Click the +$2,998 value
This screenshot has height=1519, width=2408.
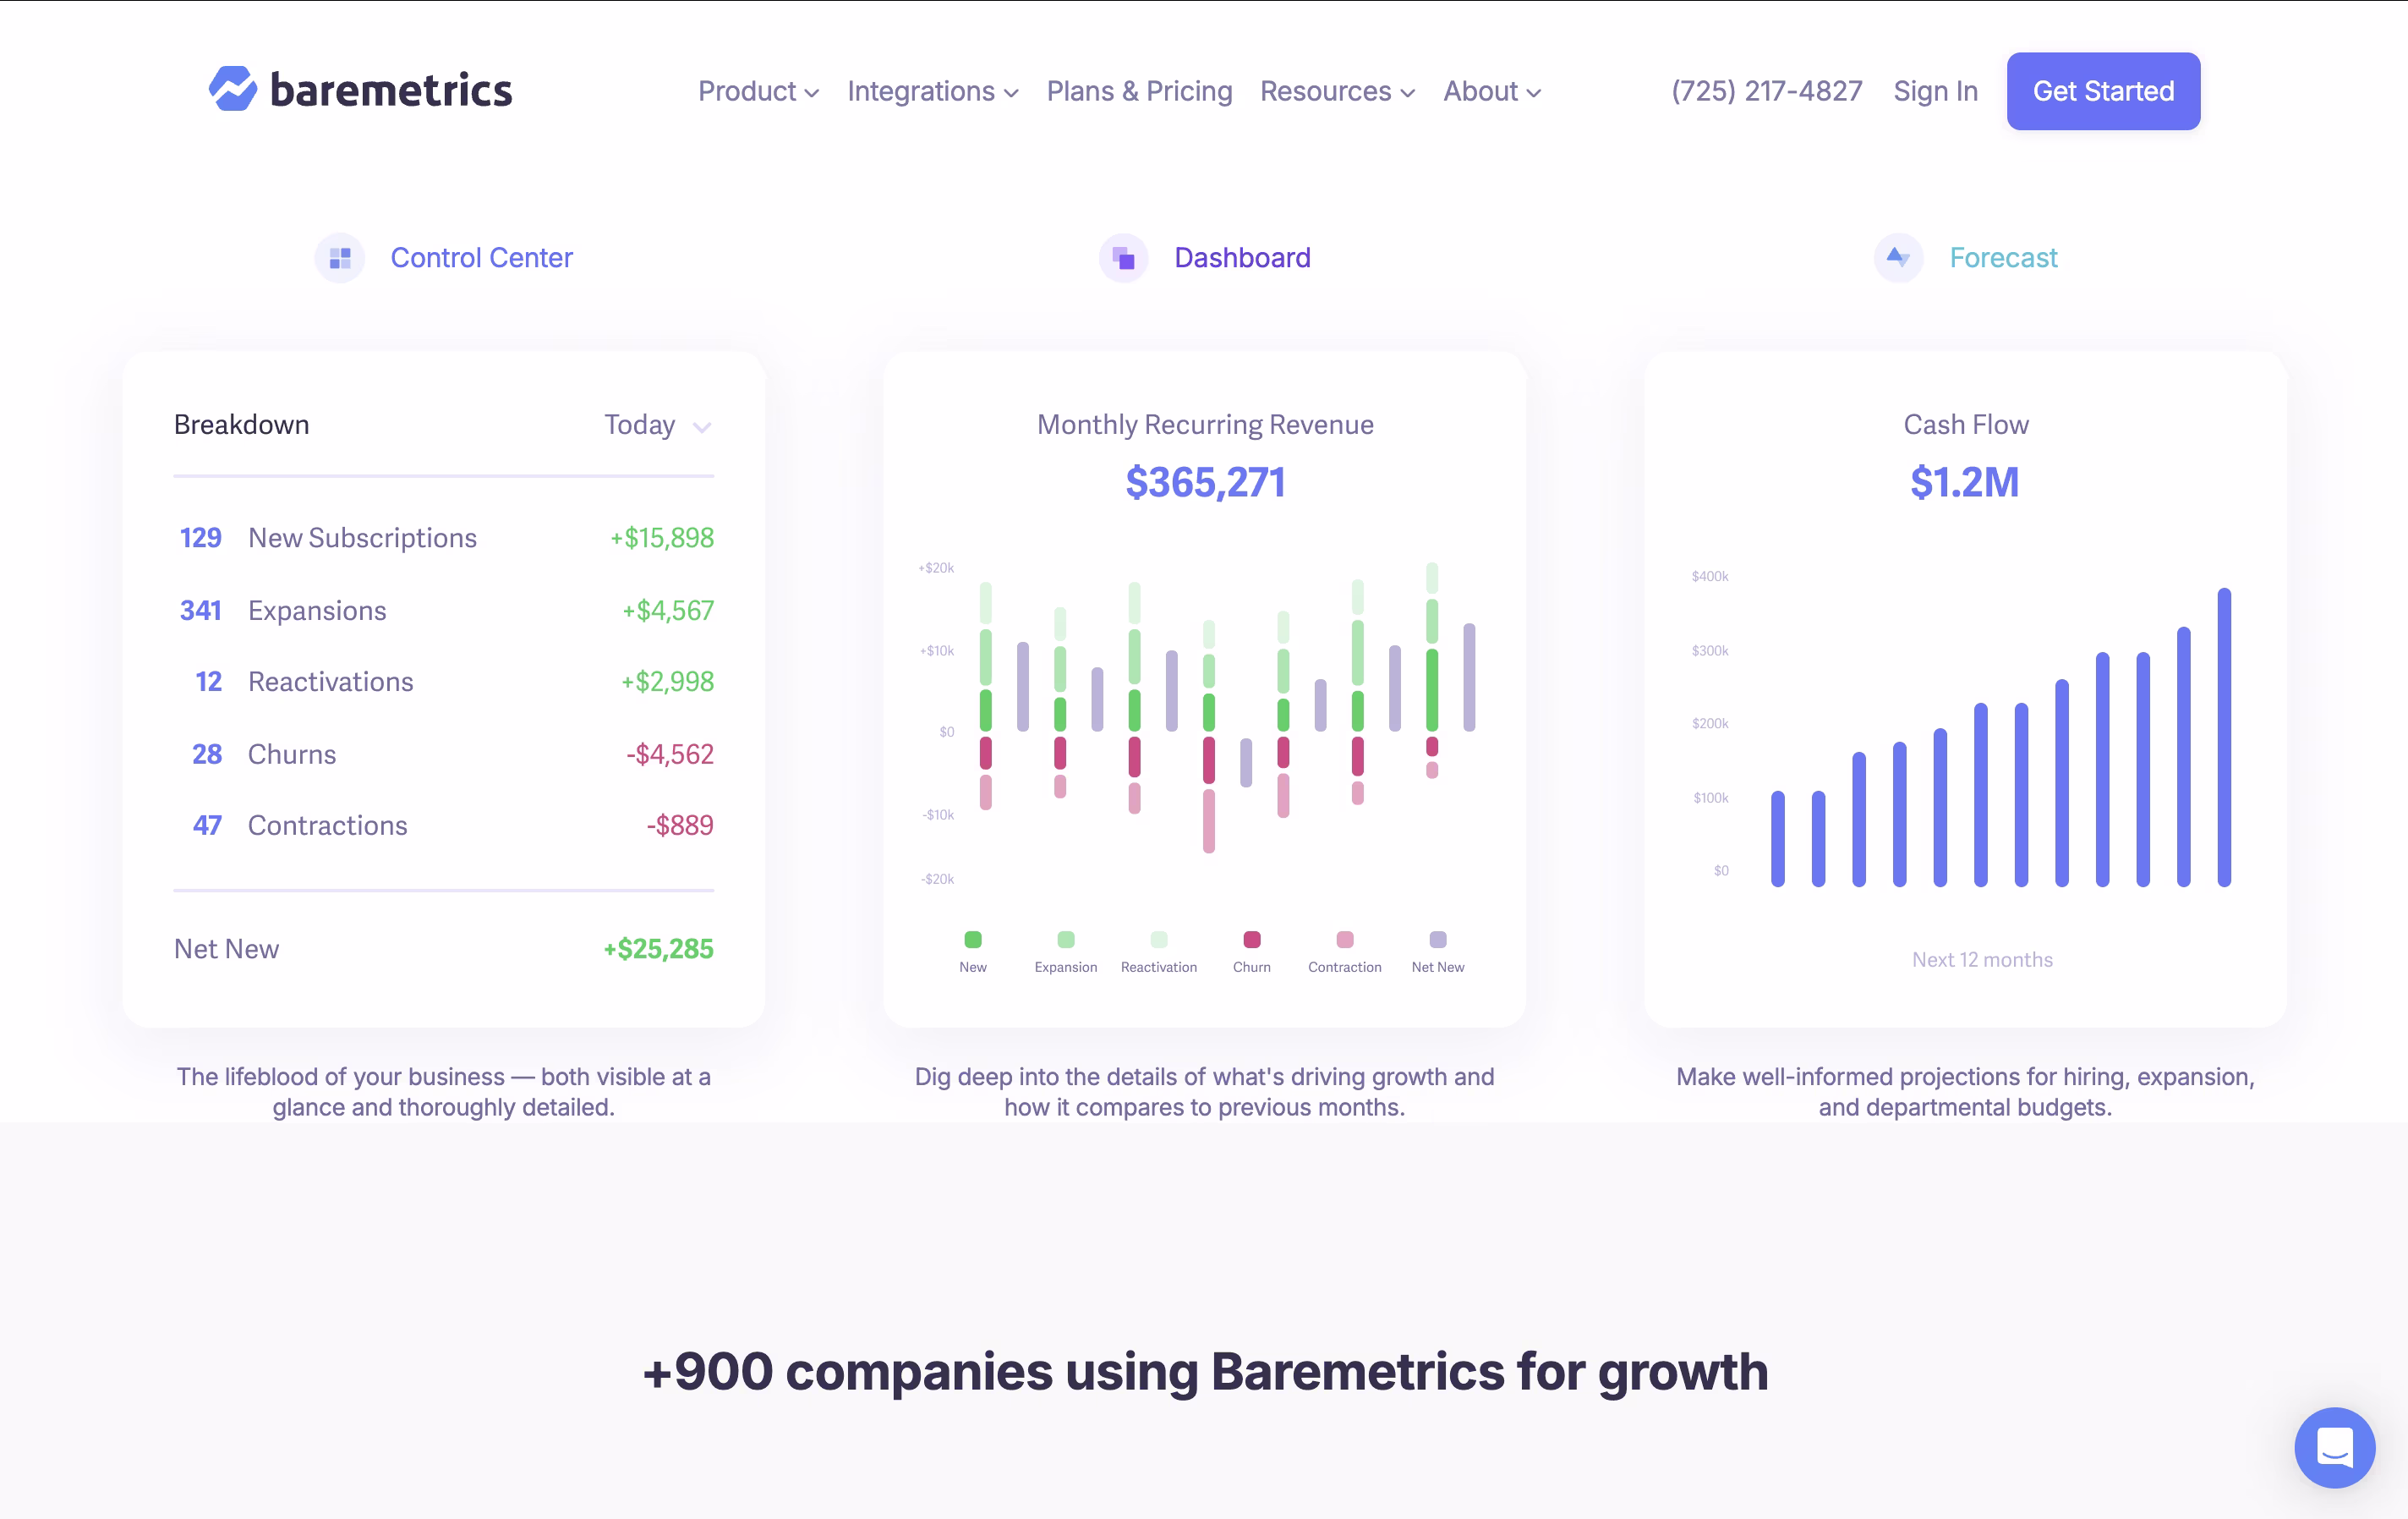(x=667, y=682)
